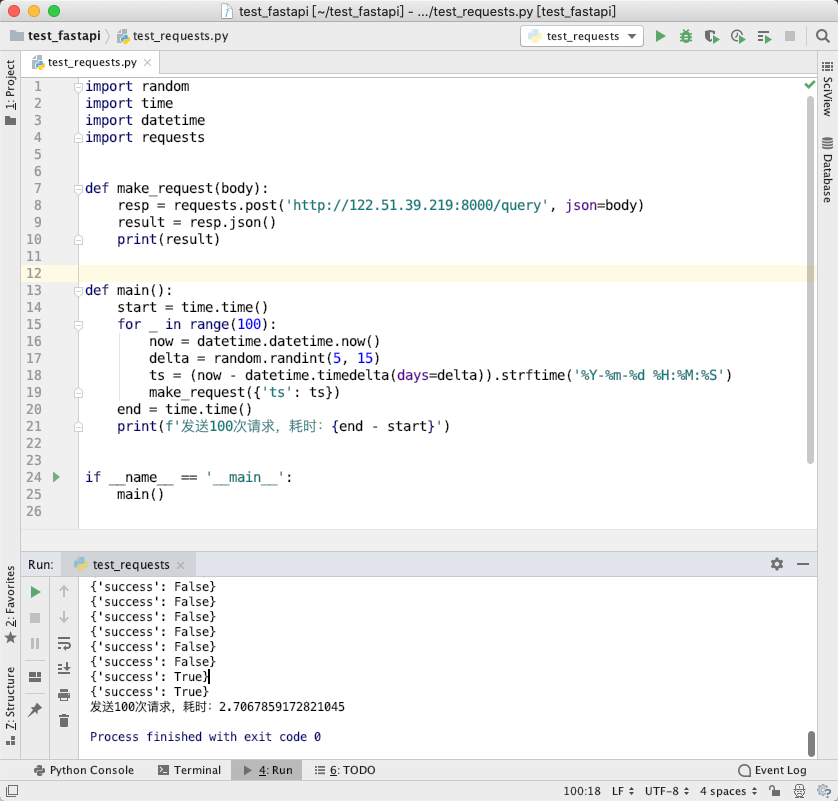Click cursor position 100:18 in status bar
This screenshot has height=801, width=838.
(581, 791)
